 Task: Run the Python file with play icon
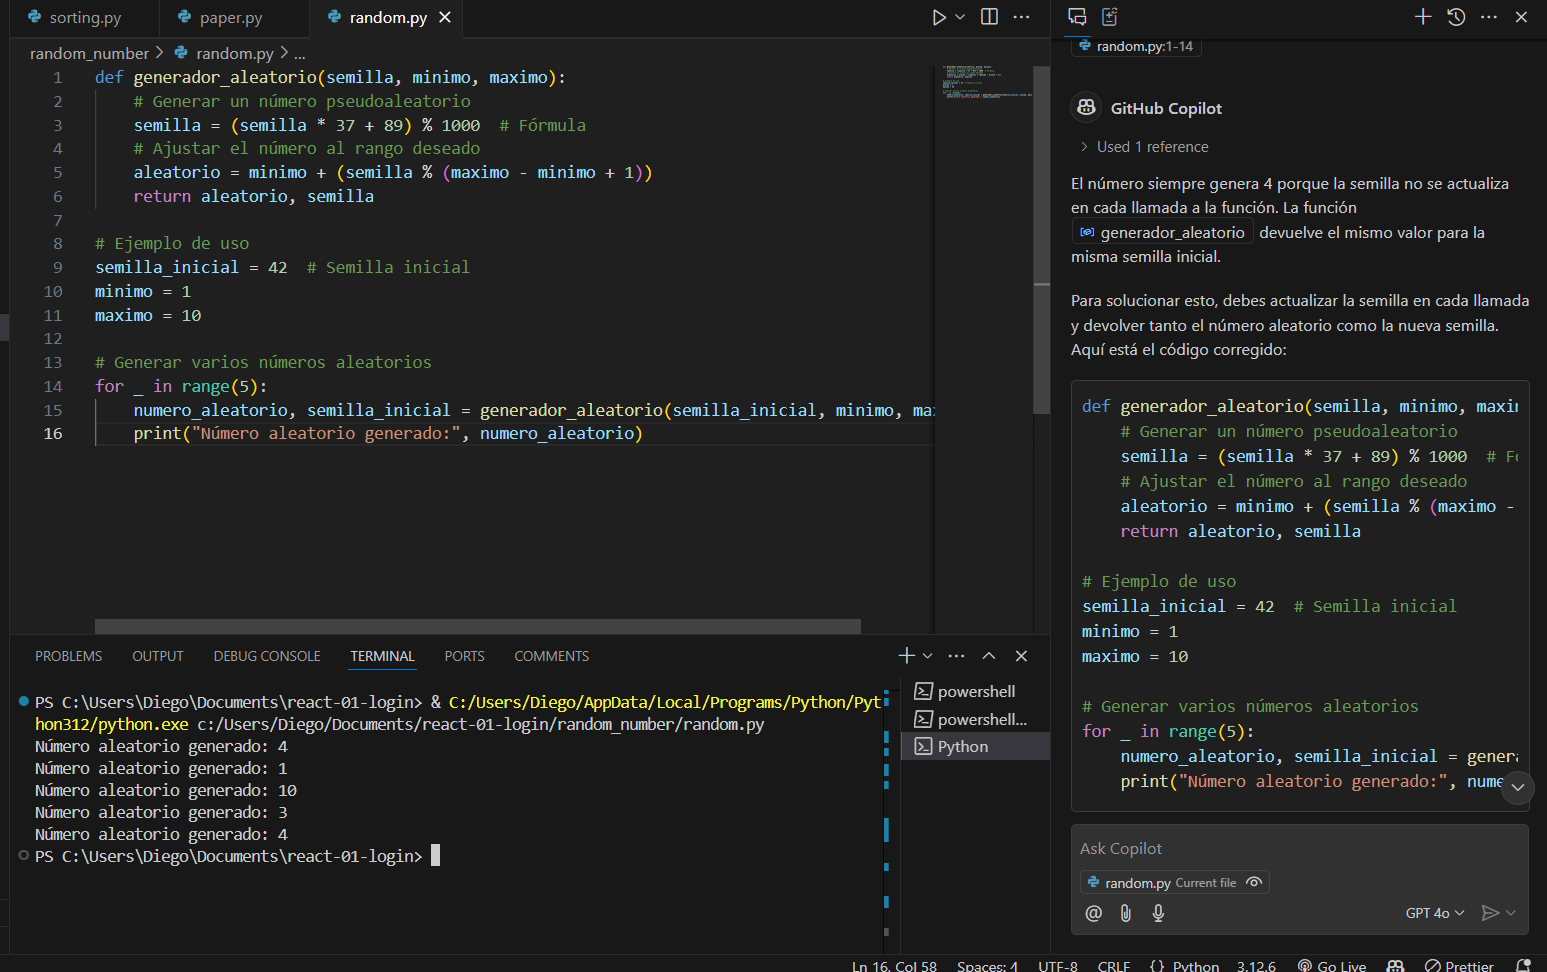[x=938, y=17]
